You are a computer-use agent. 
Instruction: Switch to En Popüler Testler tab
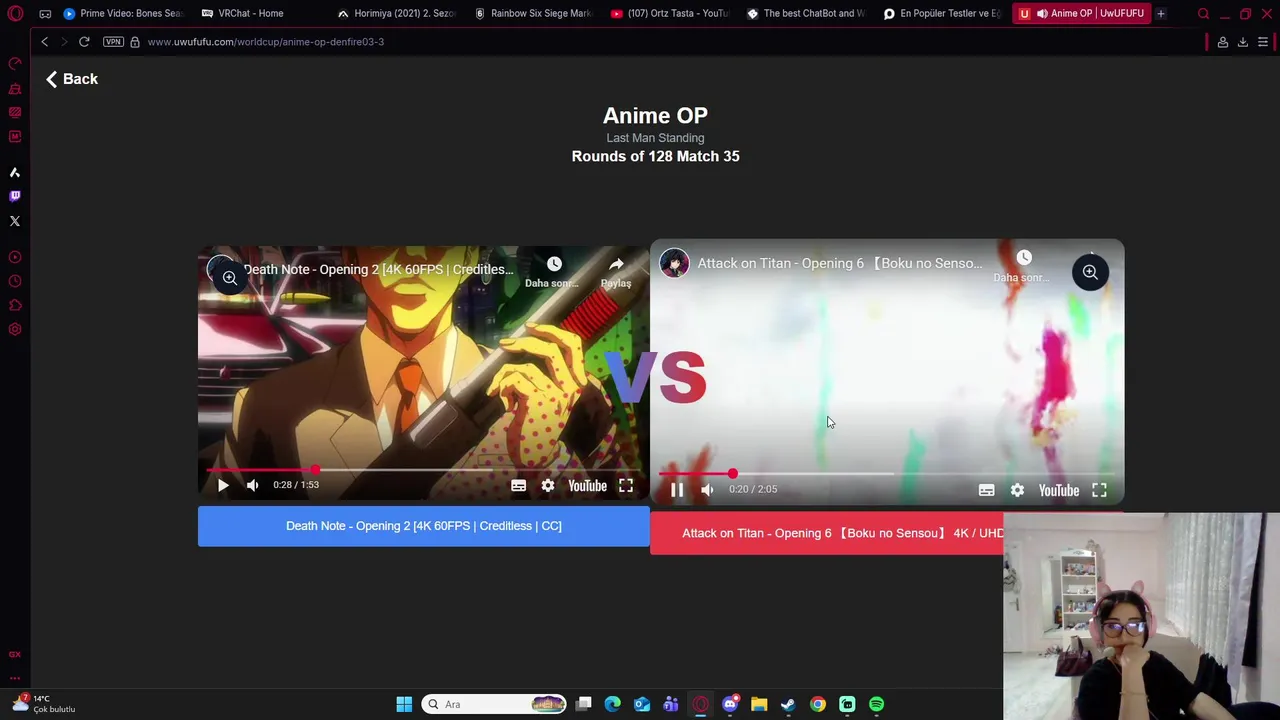[x=943, y=13]
